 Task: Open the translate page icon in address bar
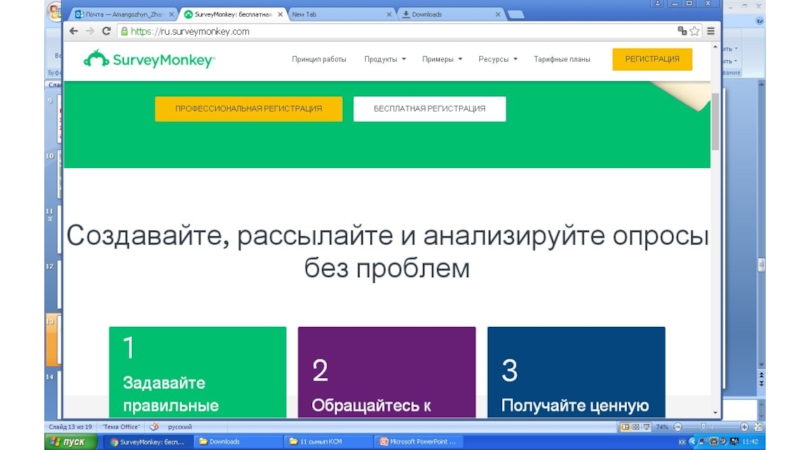682,31
